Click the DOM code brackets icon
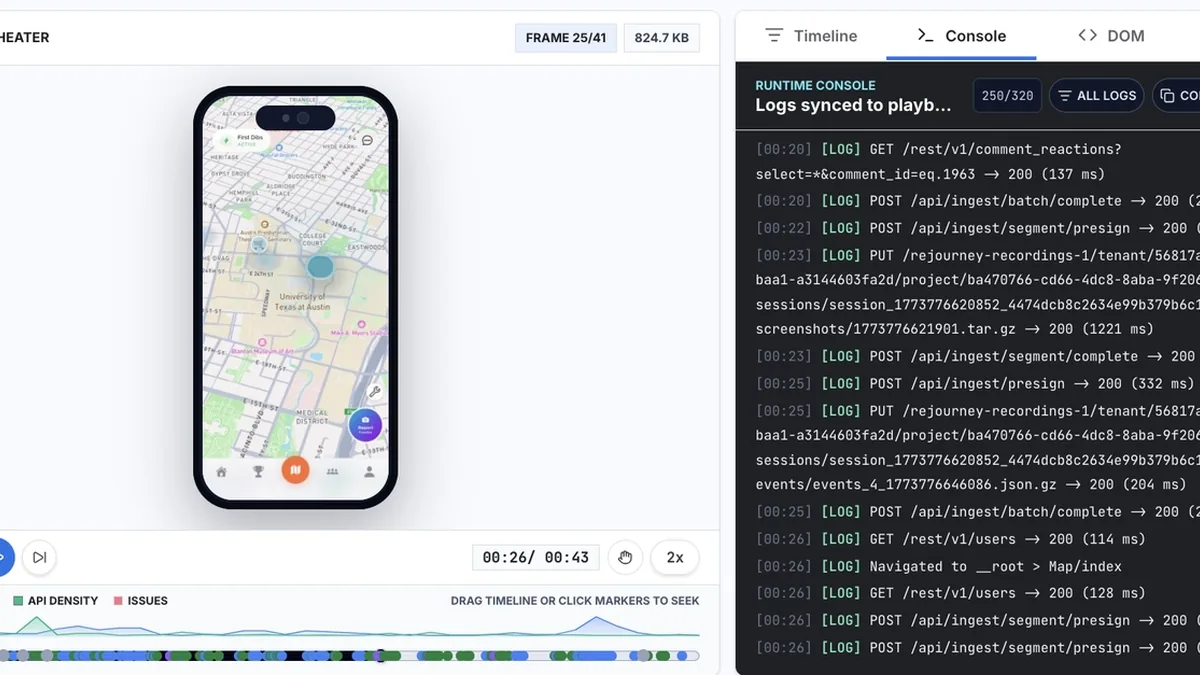Image resolution: width=1200 pixels, height=675 pixels. point(1087,36)
